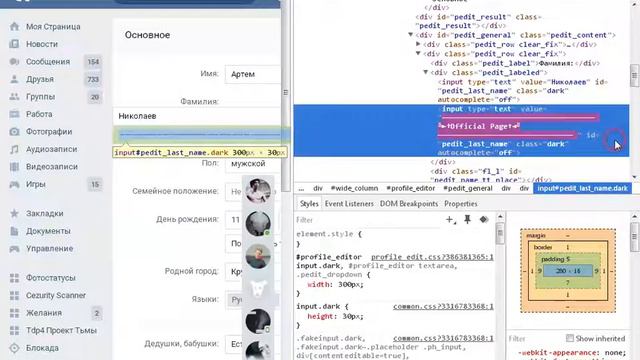Click the Сообщения messages icon

point(14,62)
